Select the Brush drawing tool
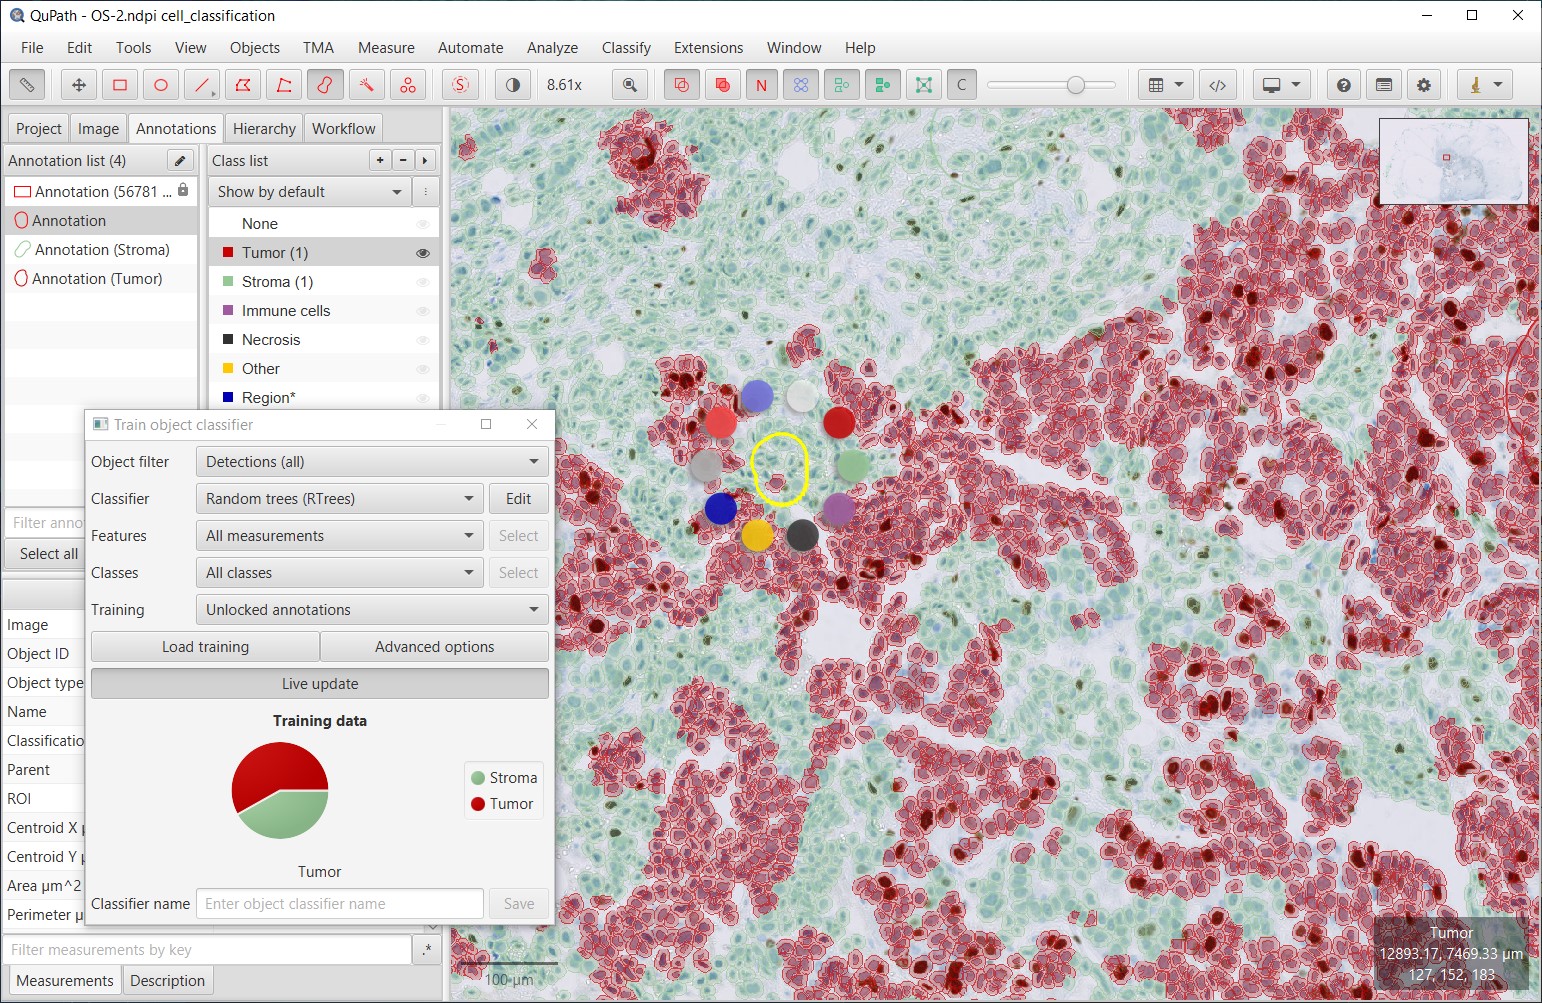Screen dimensions: 1542x1003 pyautogui.click(x=325, y=85)
